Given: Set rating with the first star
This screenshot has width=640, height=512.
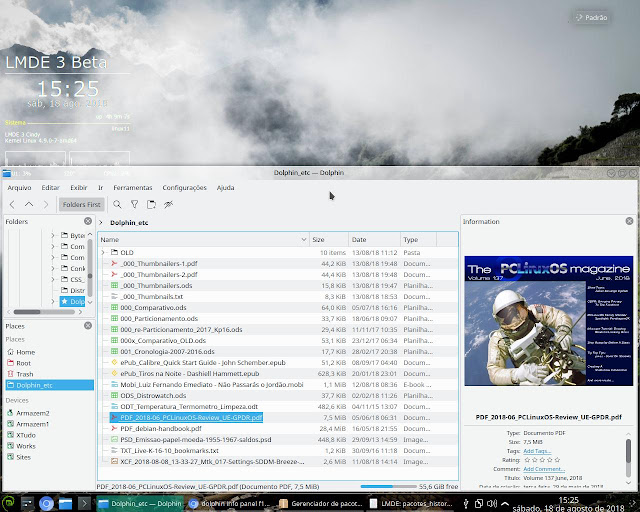Looking at the screenshot, I should [527, 460].
